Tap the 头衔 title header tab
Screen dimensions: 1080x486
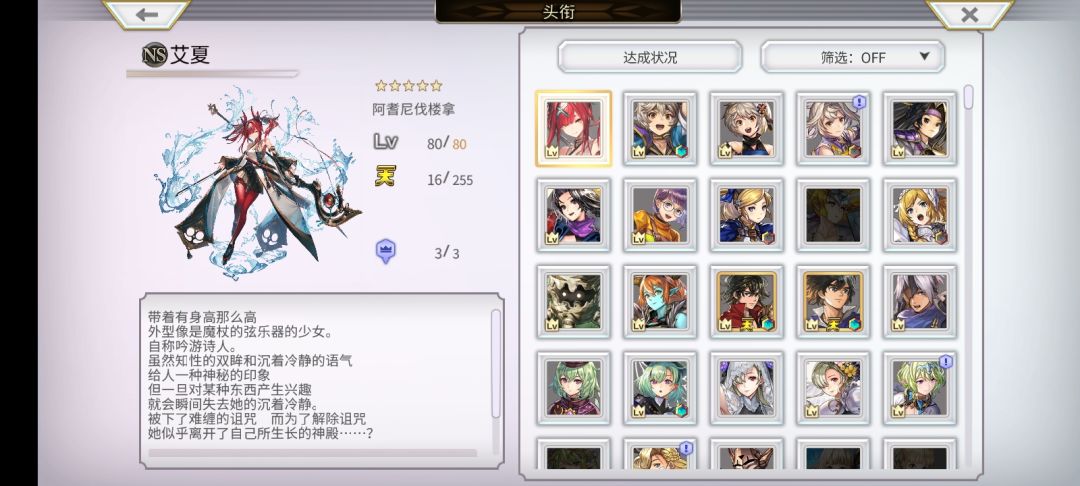558,12
